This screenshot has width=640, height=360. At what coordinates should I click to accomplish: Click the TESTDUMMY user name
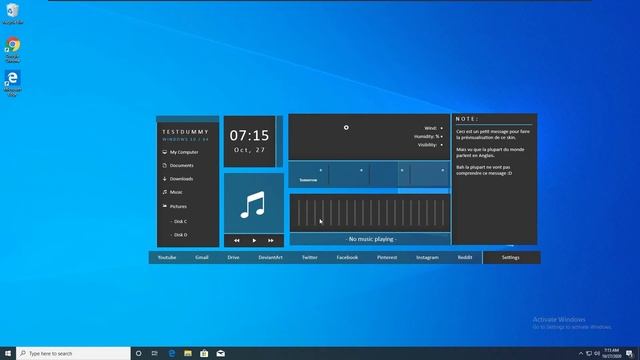click(186, 132)
